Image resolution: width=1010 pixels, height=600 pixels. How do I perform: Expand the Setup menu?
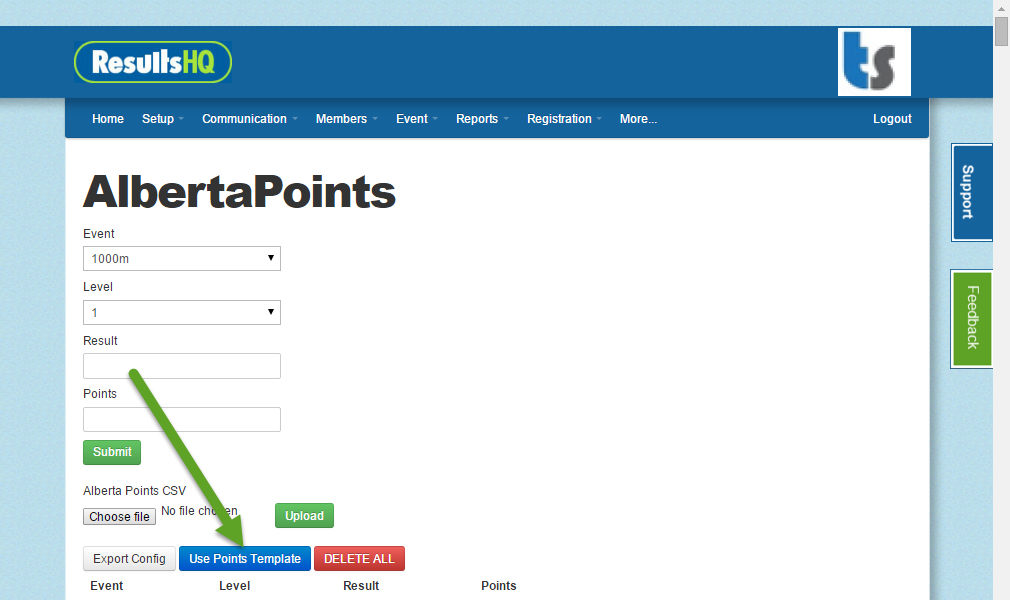point(163,119)
